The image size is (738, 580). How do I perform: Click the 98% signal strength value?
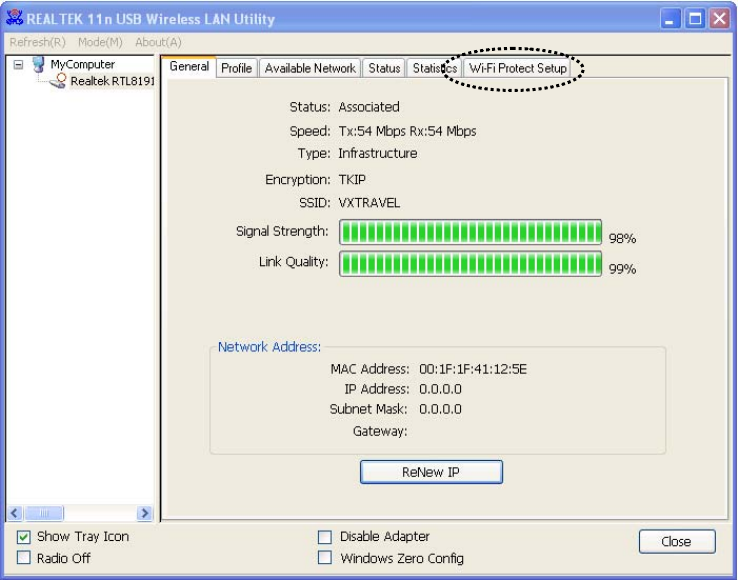(622, 238)
